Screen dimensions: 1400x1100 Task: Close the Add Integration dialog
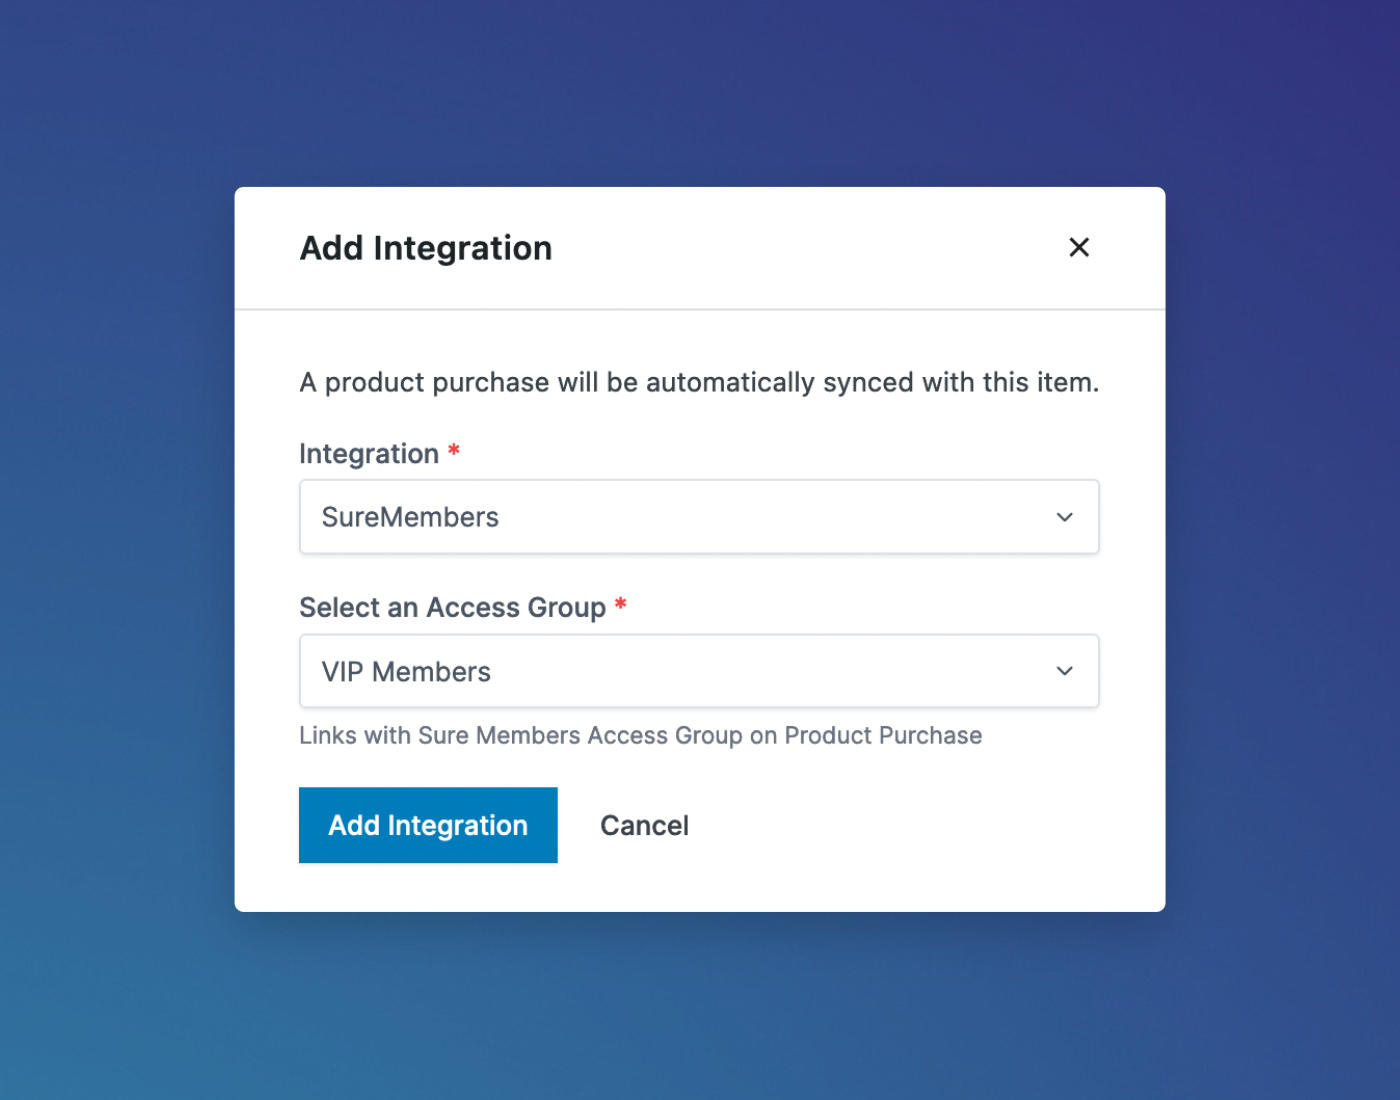[1078, 247]
